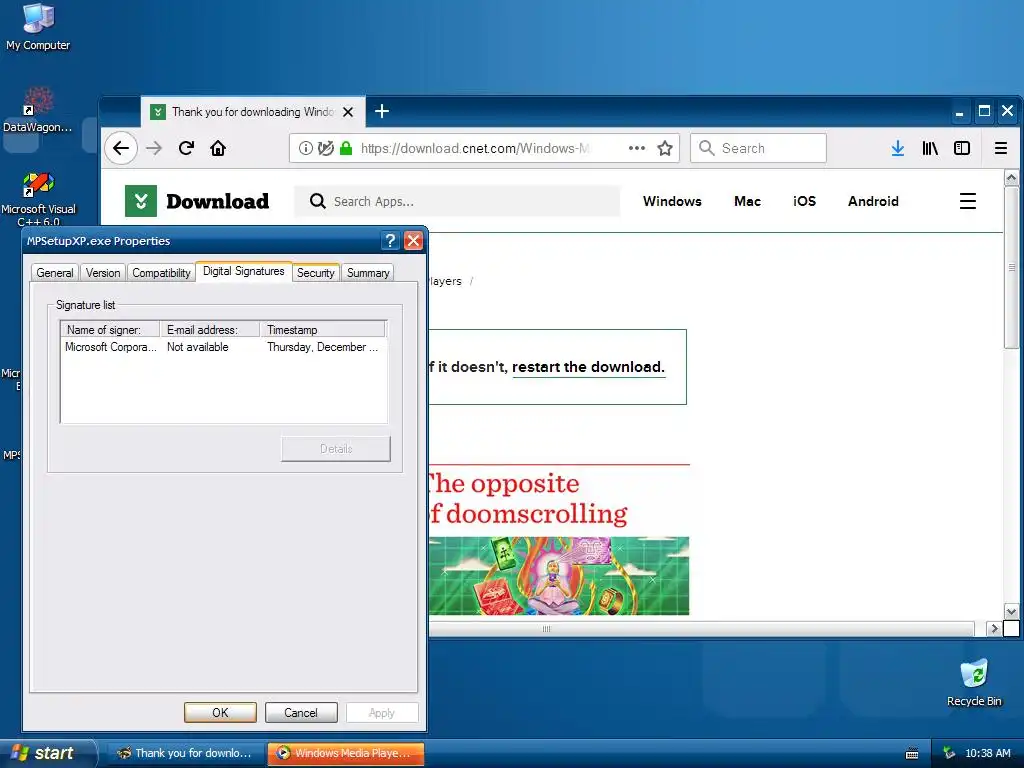Reload the page in Firefox
The height and width of the screenshot is (768, 1024).
186,148
